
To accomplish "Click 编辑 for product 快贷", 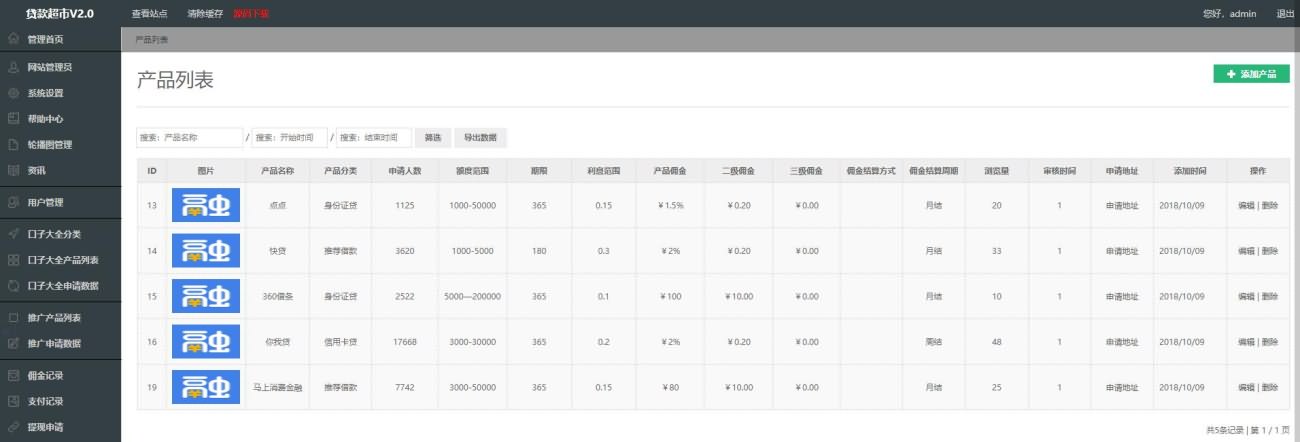I will click(1246, 251).
